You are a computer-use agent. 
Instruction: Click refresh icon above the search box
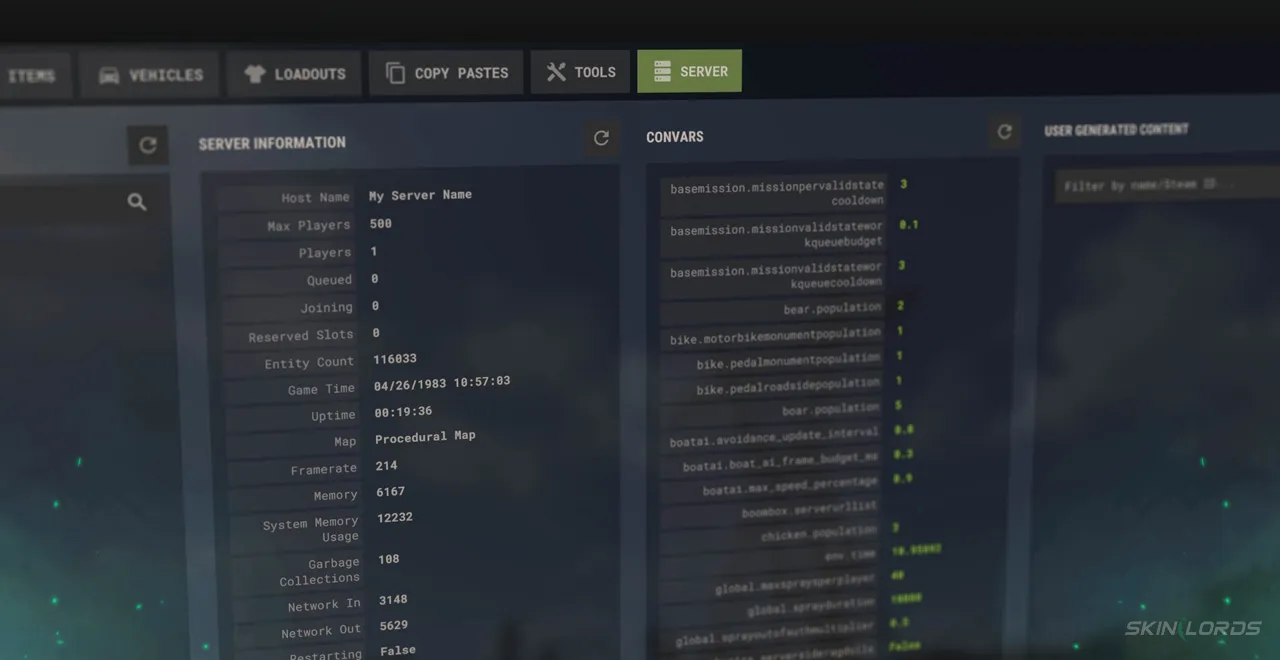tap(148, 145)
